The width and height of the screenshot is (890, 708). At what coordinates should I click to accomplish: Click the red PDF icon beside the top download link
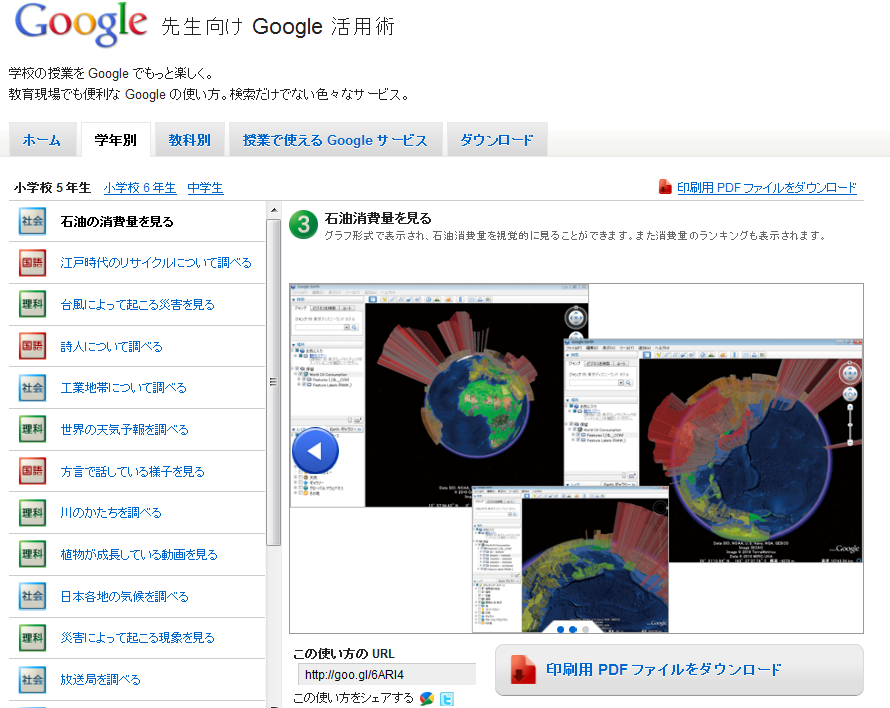(x=665, y=187)
